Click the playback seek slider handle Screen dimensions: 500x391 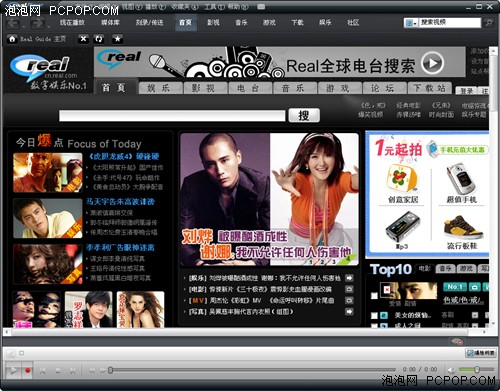point(110,370)
